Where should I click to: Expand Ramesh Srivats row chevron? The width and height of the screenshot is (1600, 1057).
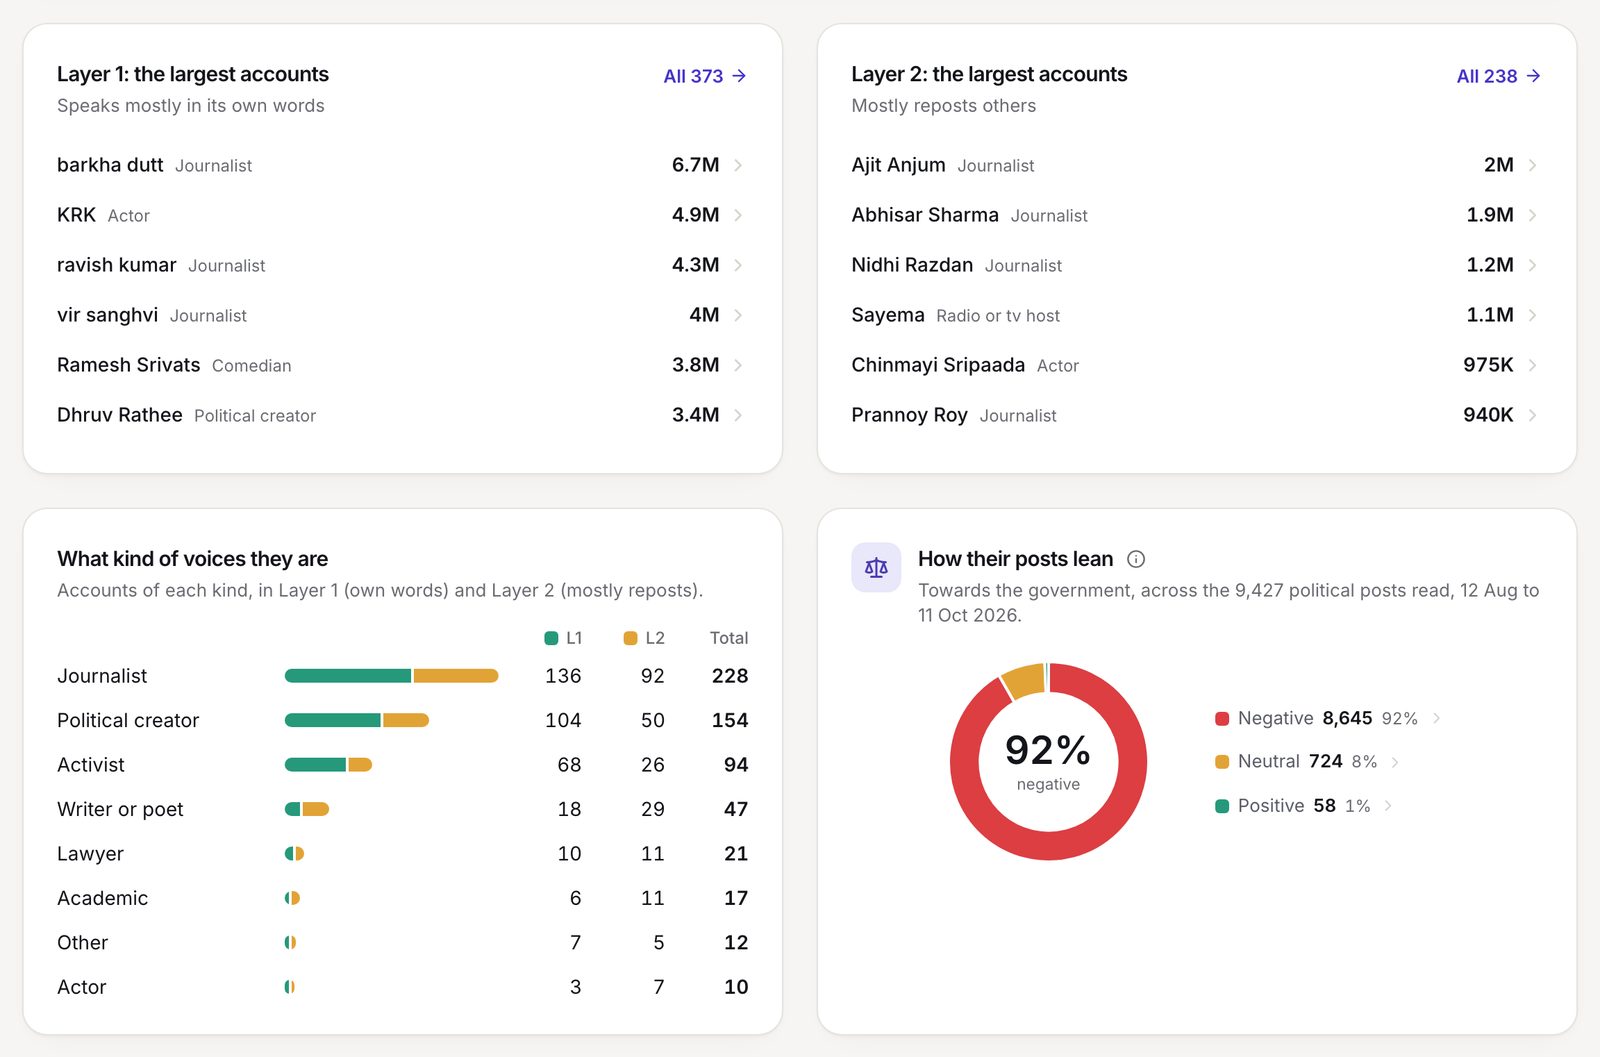pos(738,365)
